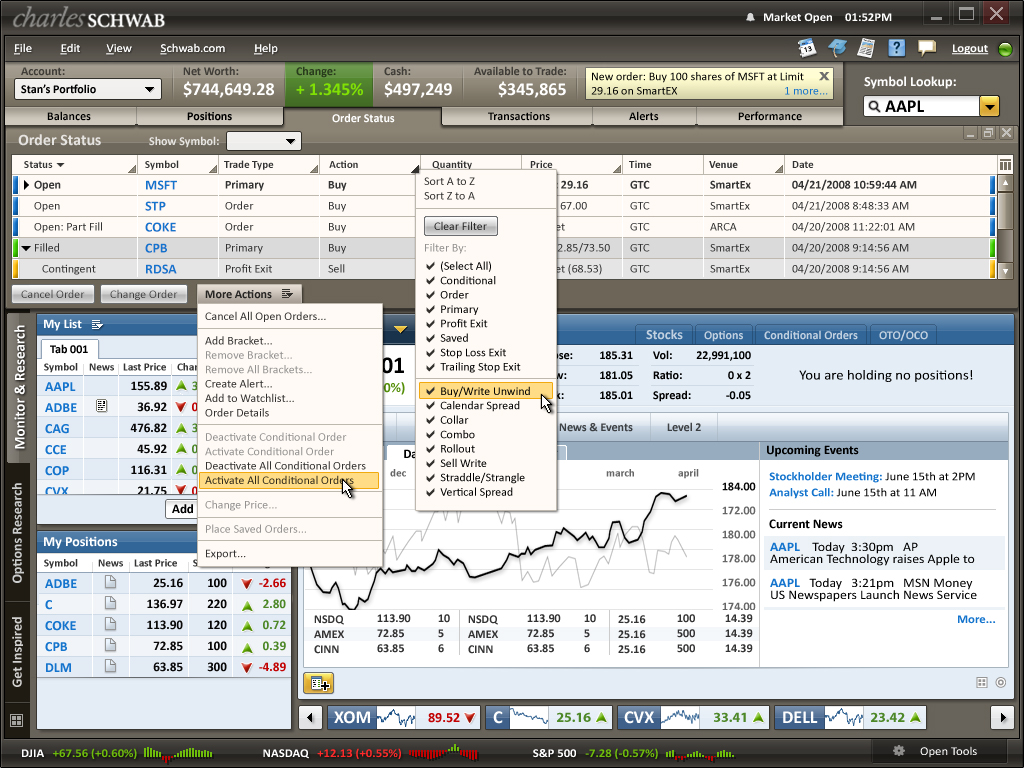Select Activate All Conditional Orders
Screen dimensions: 1024x768
289,480
